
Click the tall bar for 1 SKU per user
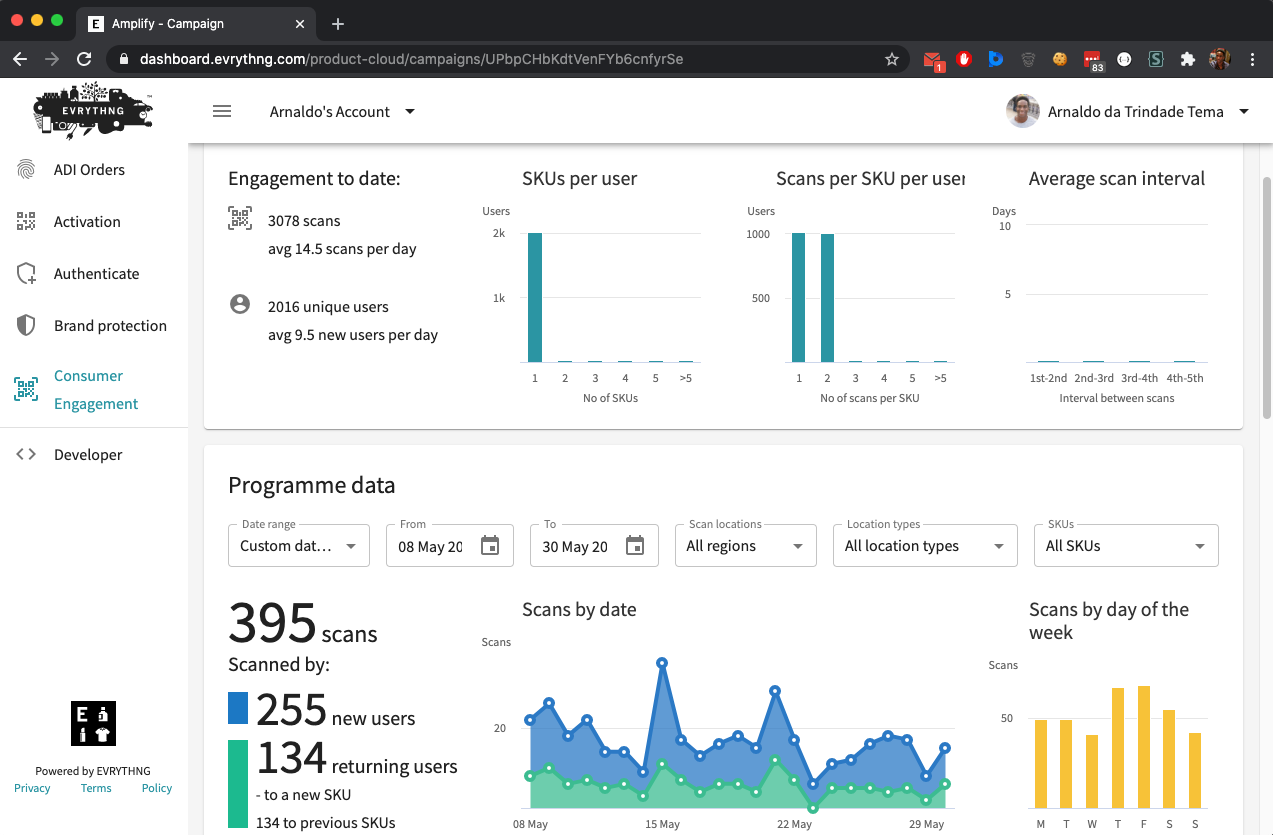tap(535, 297)
